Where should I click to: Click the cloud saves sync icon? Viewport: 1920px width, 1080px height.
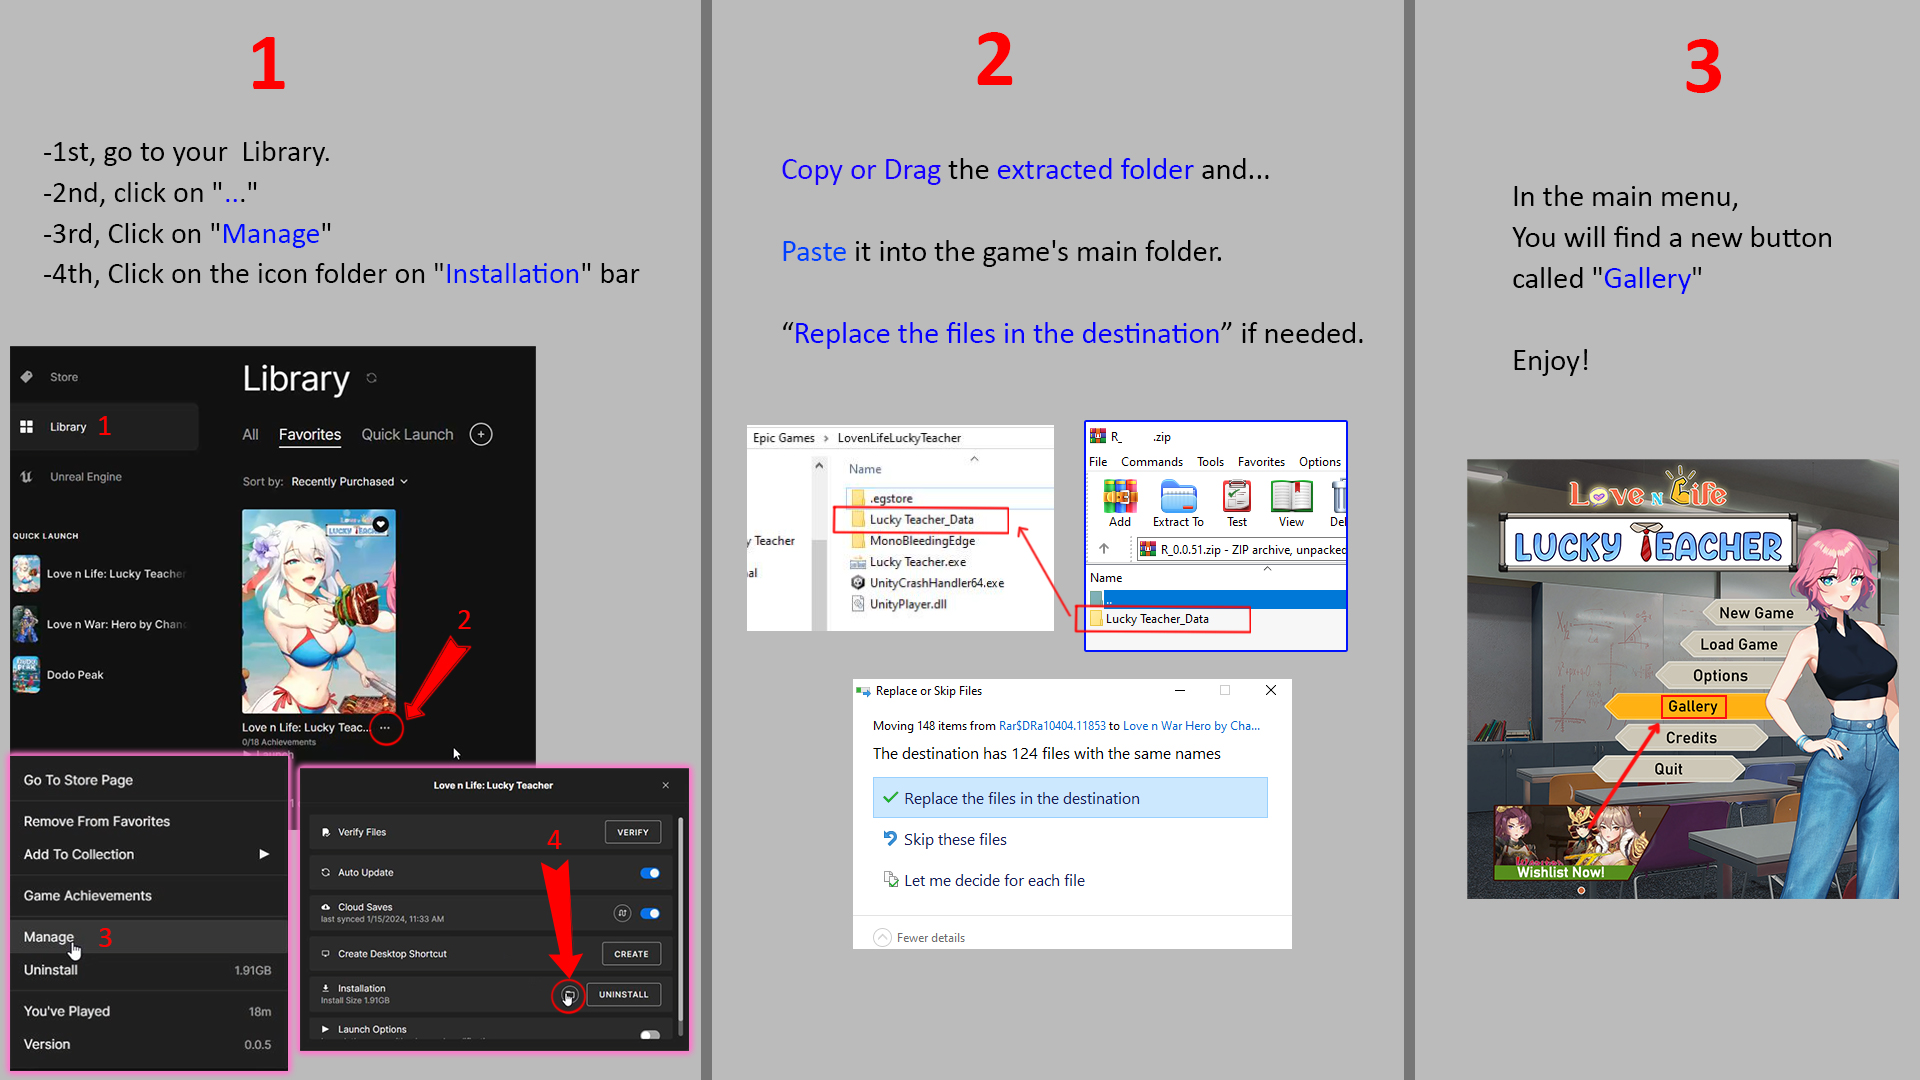click(622, 913)
